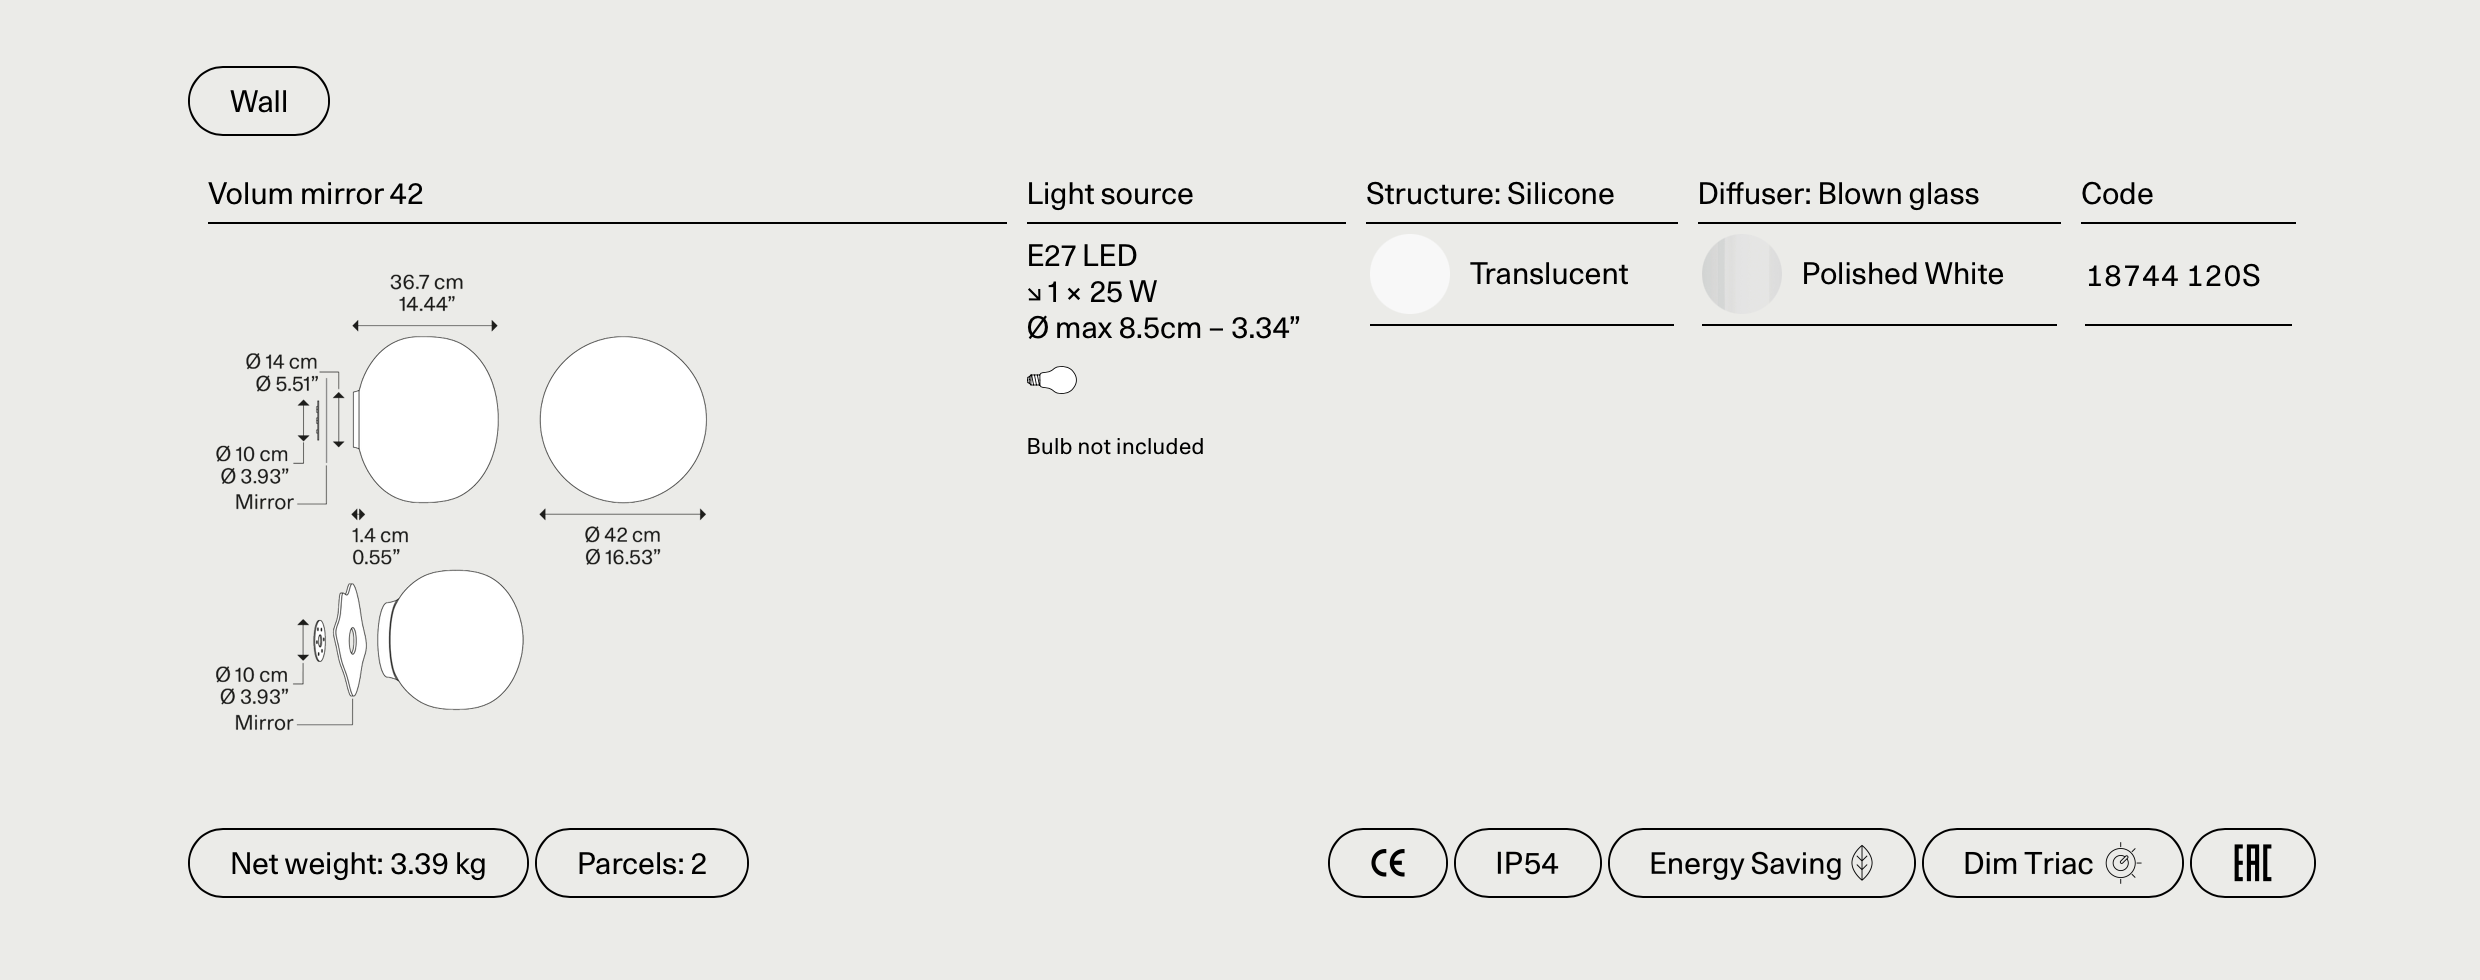Click the Energy Saving leaf icon
Screen dimensions: 2480x980
[1861, 863]
